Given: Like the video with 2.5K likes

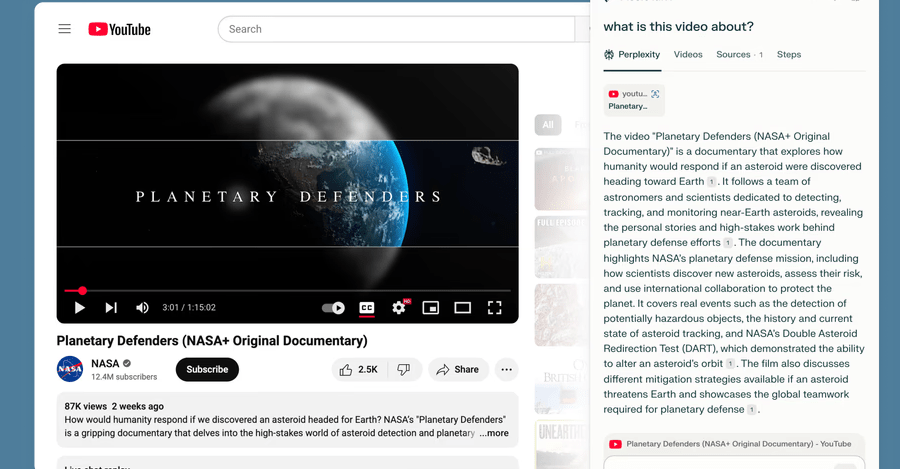Looking at the screenshot, I should click(358, 370).
